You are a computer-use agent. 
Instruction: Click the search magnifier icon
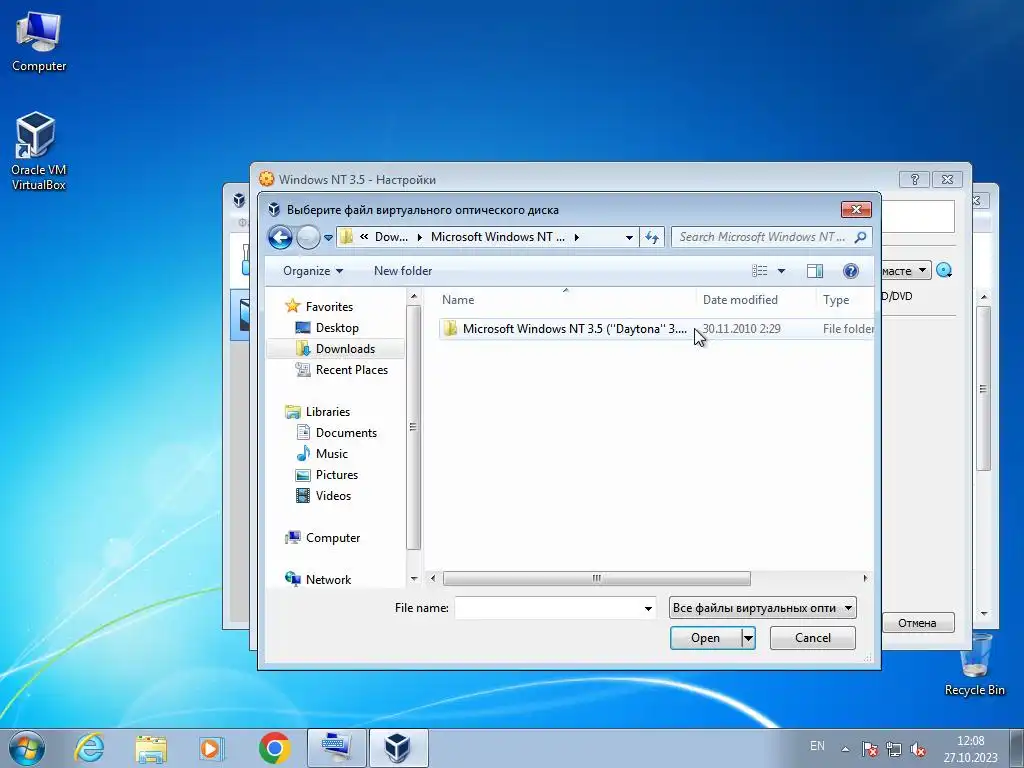[x=861, y=237]
